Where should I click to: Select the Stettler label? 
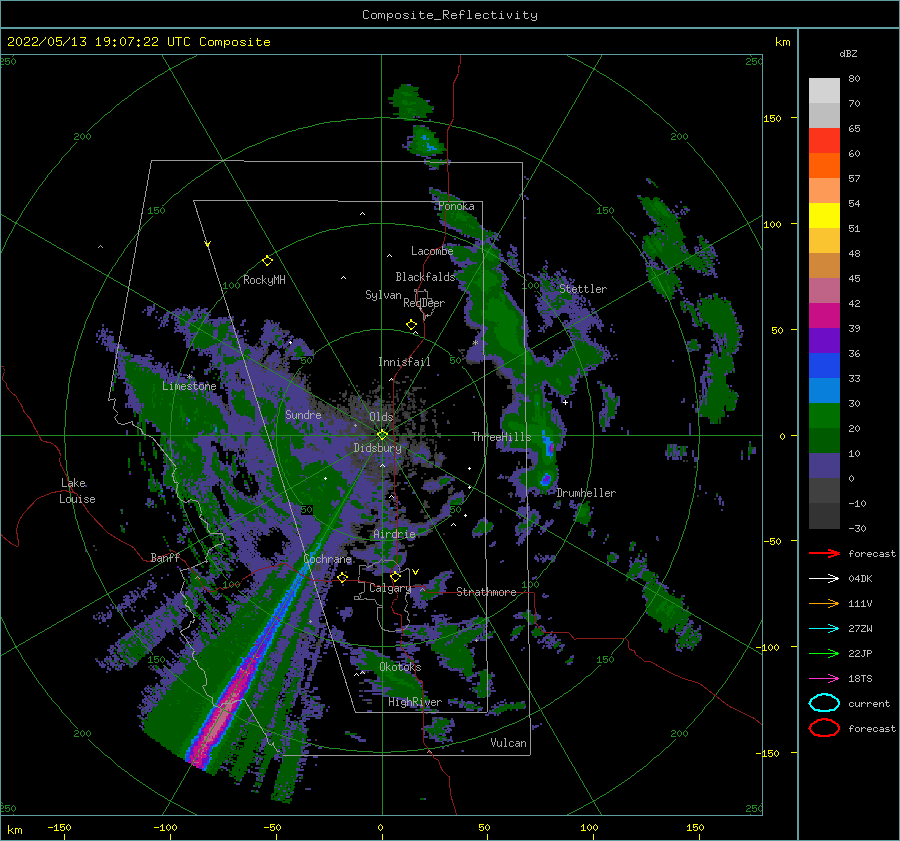pyautogui.click(x=583, y=289)
